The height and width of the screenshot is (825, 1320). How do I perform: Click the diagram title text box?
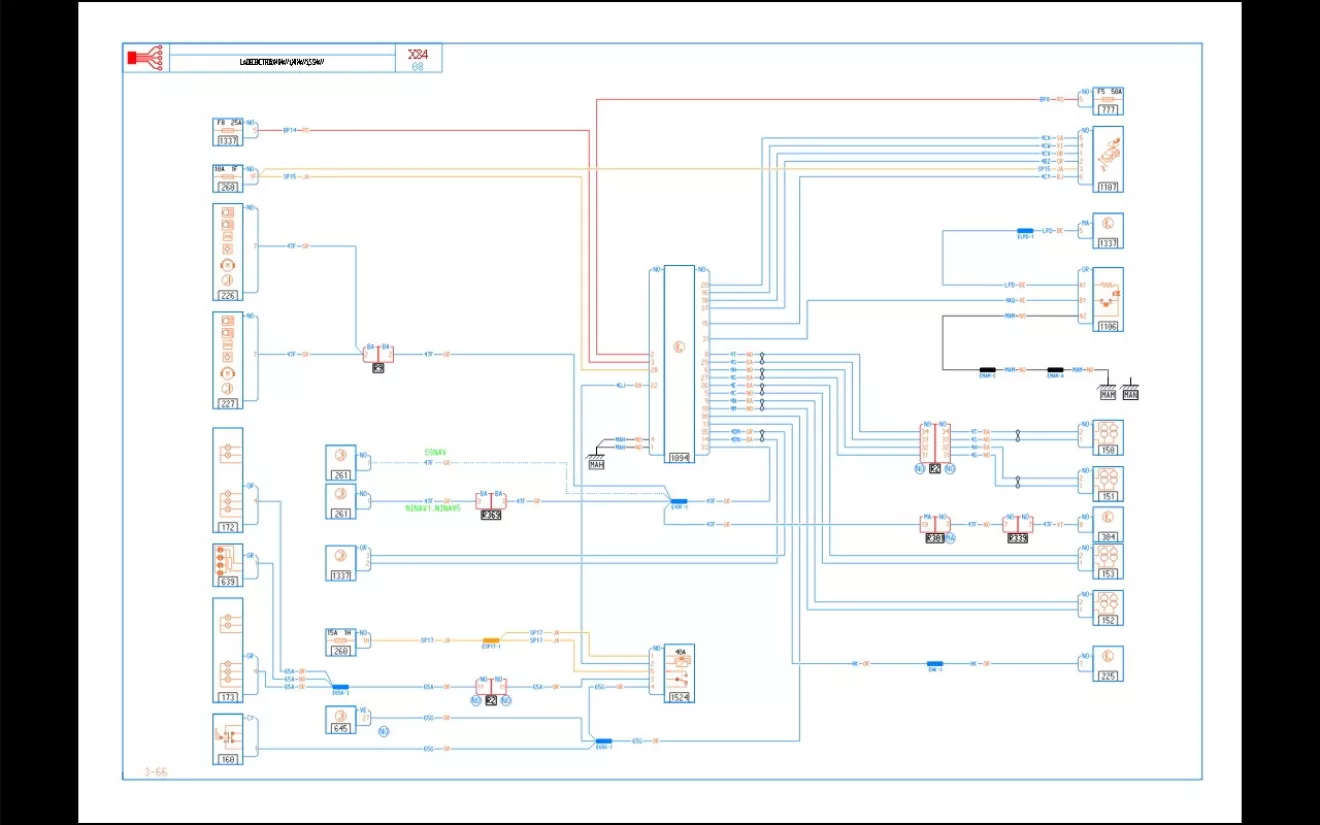pyautogui.click(x=283, y=62)
